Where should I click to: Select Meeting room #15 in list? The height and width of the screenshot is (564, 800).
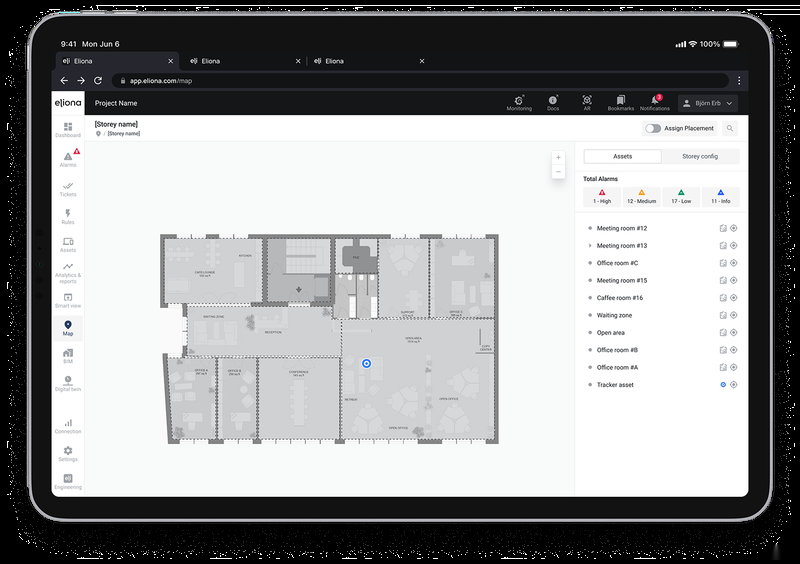click(x=622, y=280)
